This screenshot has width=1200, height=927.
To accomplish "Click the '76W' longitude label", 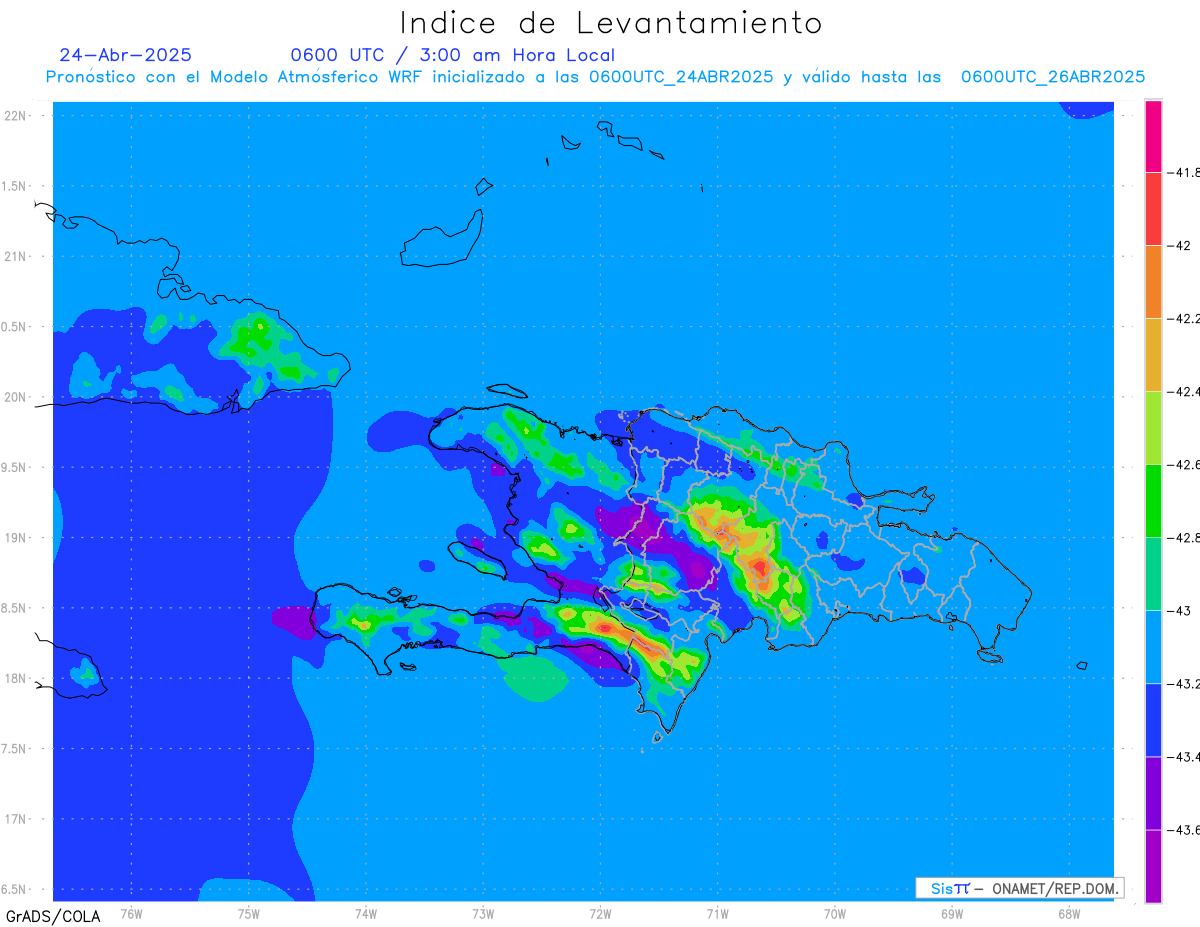I will [x=131, y=912].
